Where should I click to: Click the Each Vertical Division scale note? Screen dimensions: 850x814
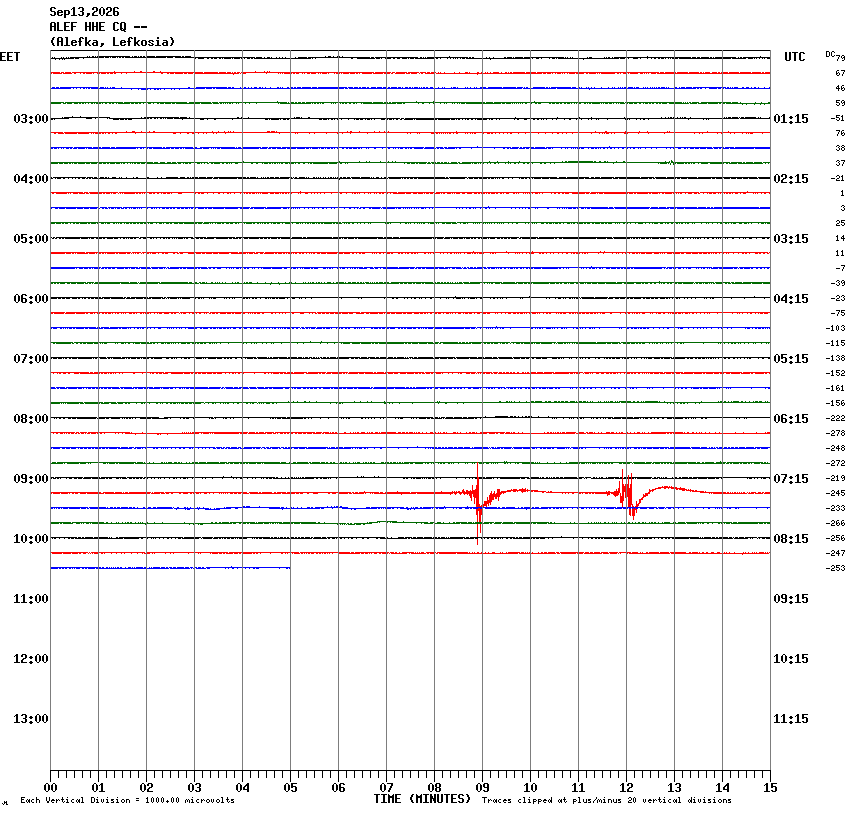tap(127, 800)
